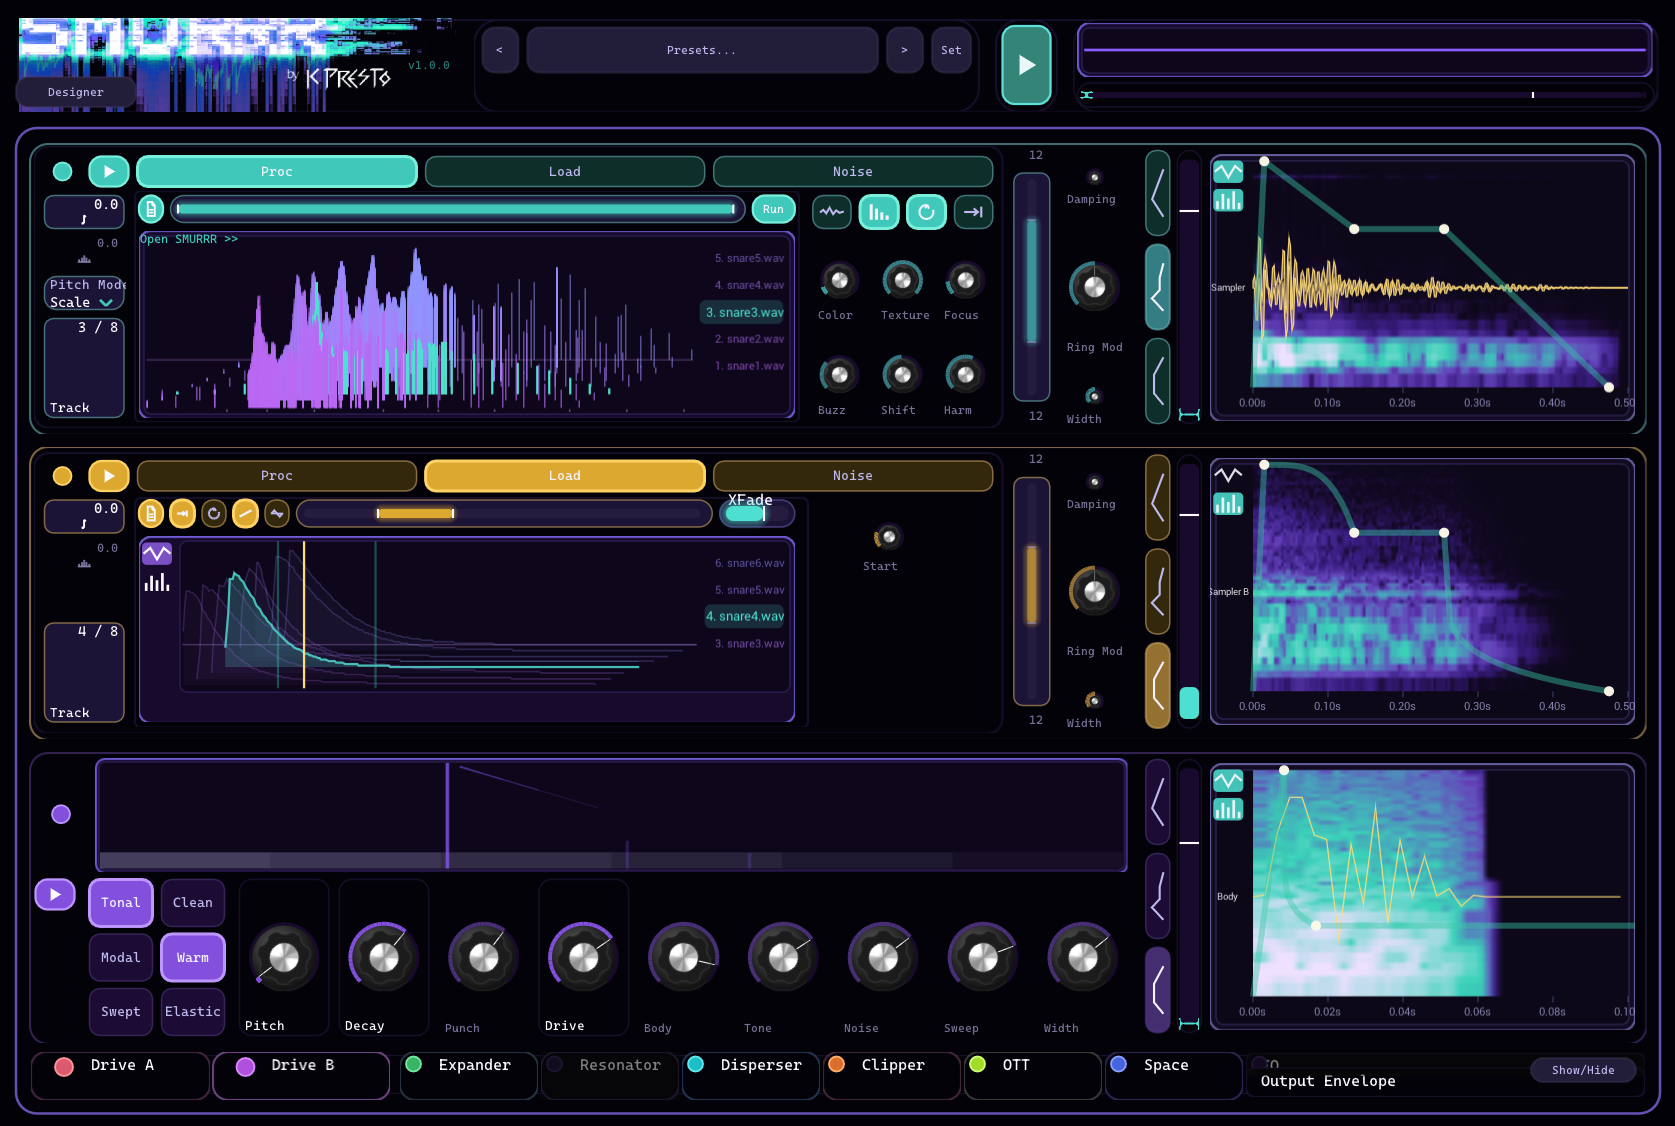This screenshot has width=1675, height=1126.
Task: Select highlighted middle curve shape in Sampler A
Action: pyautogui.click(x=1158, y=287)
